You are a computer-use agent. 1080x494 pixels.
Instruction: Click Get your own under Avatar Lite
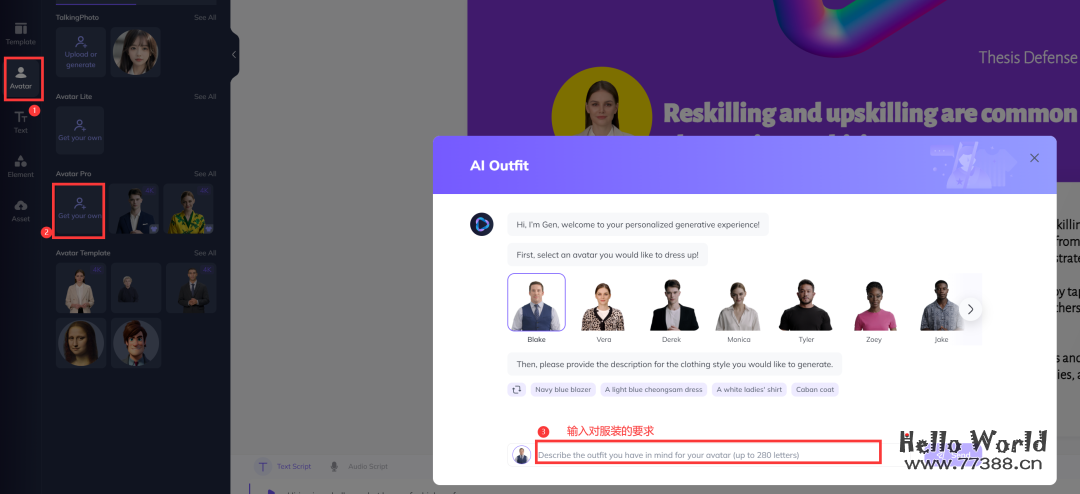coord(80,130)
